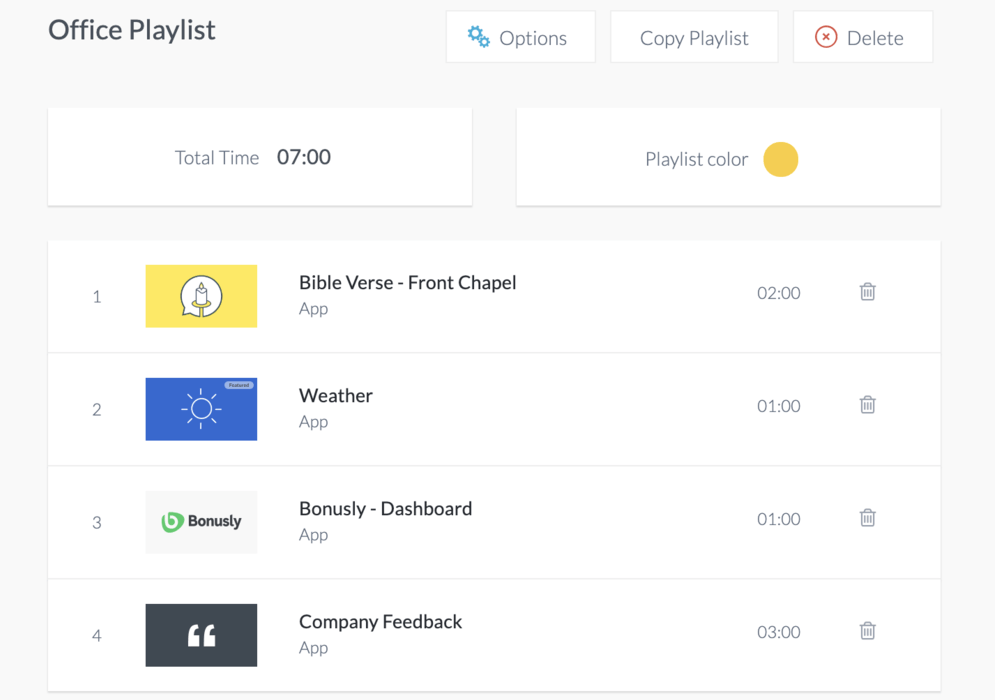1000x700 pixels.
Task: Open the yellow Playlist color swatch
Action: click(781, 159)
